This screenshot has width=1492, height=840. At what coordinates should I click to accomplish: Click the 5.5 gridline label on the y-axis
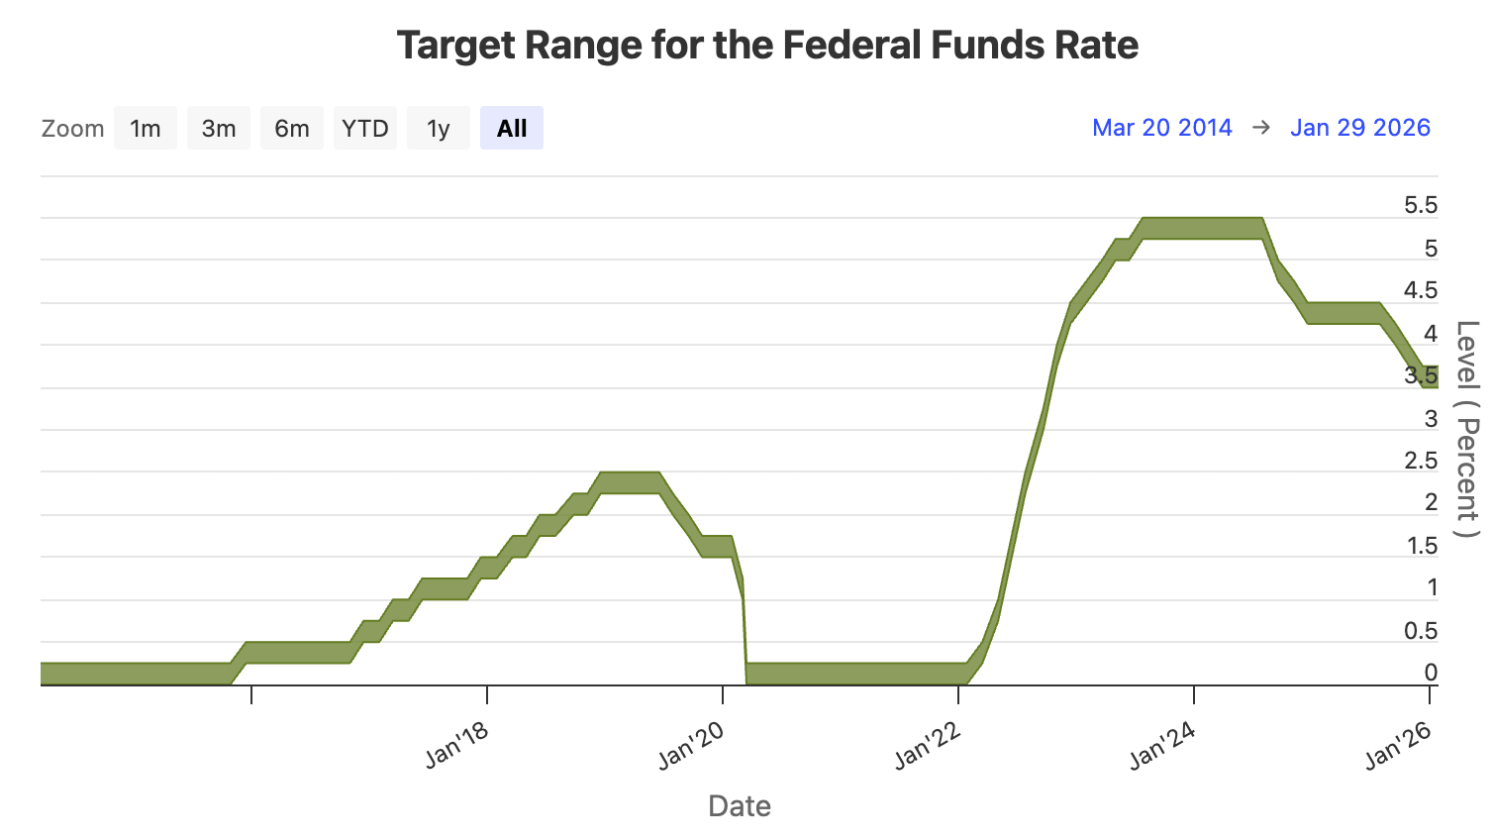tap(1423, 205)
